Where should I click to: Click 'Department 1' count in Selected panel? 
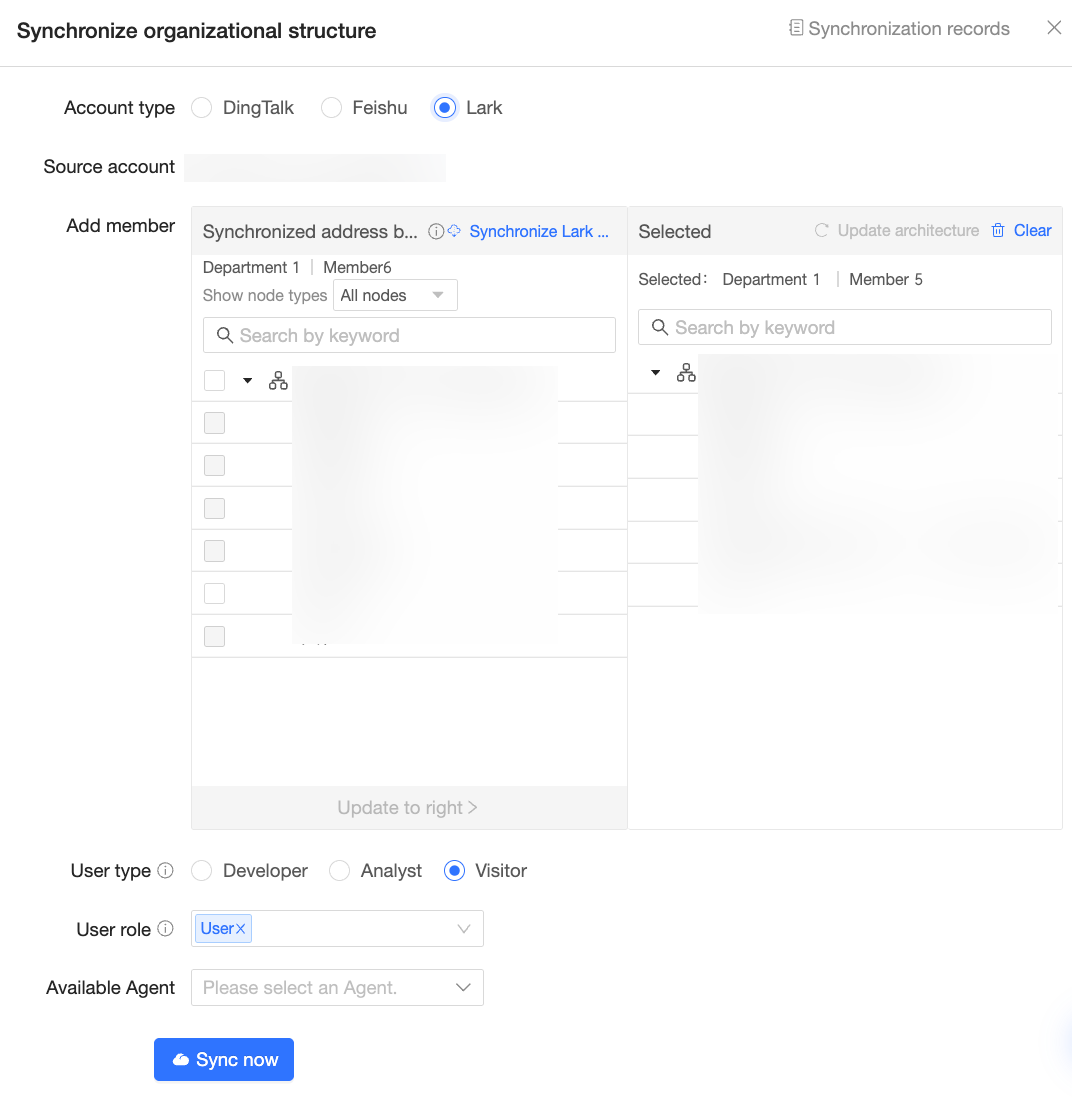[x=771, y=280]
